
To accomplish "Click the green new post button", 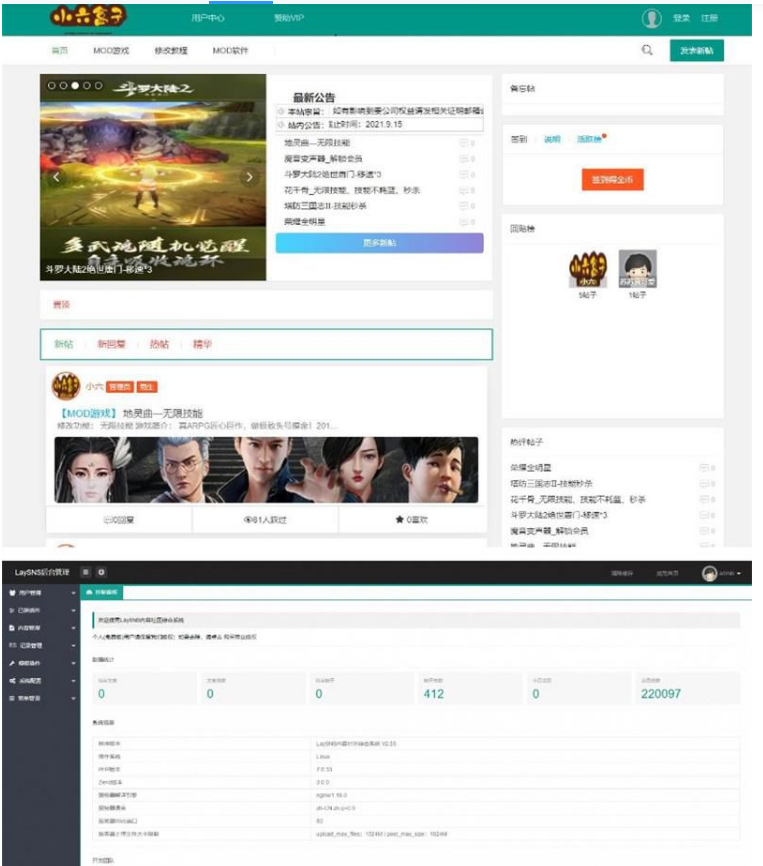I will 696,51.
